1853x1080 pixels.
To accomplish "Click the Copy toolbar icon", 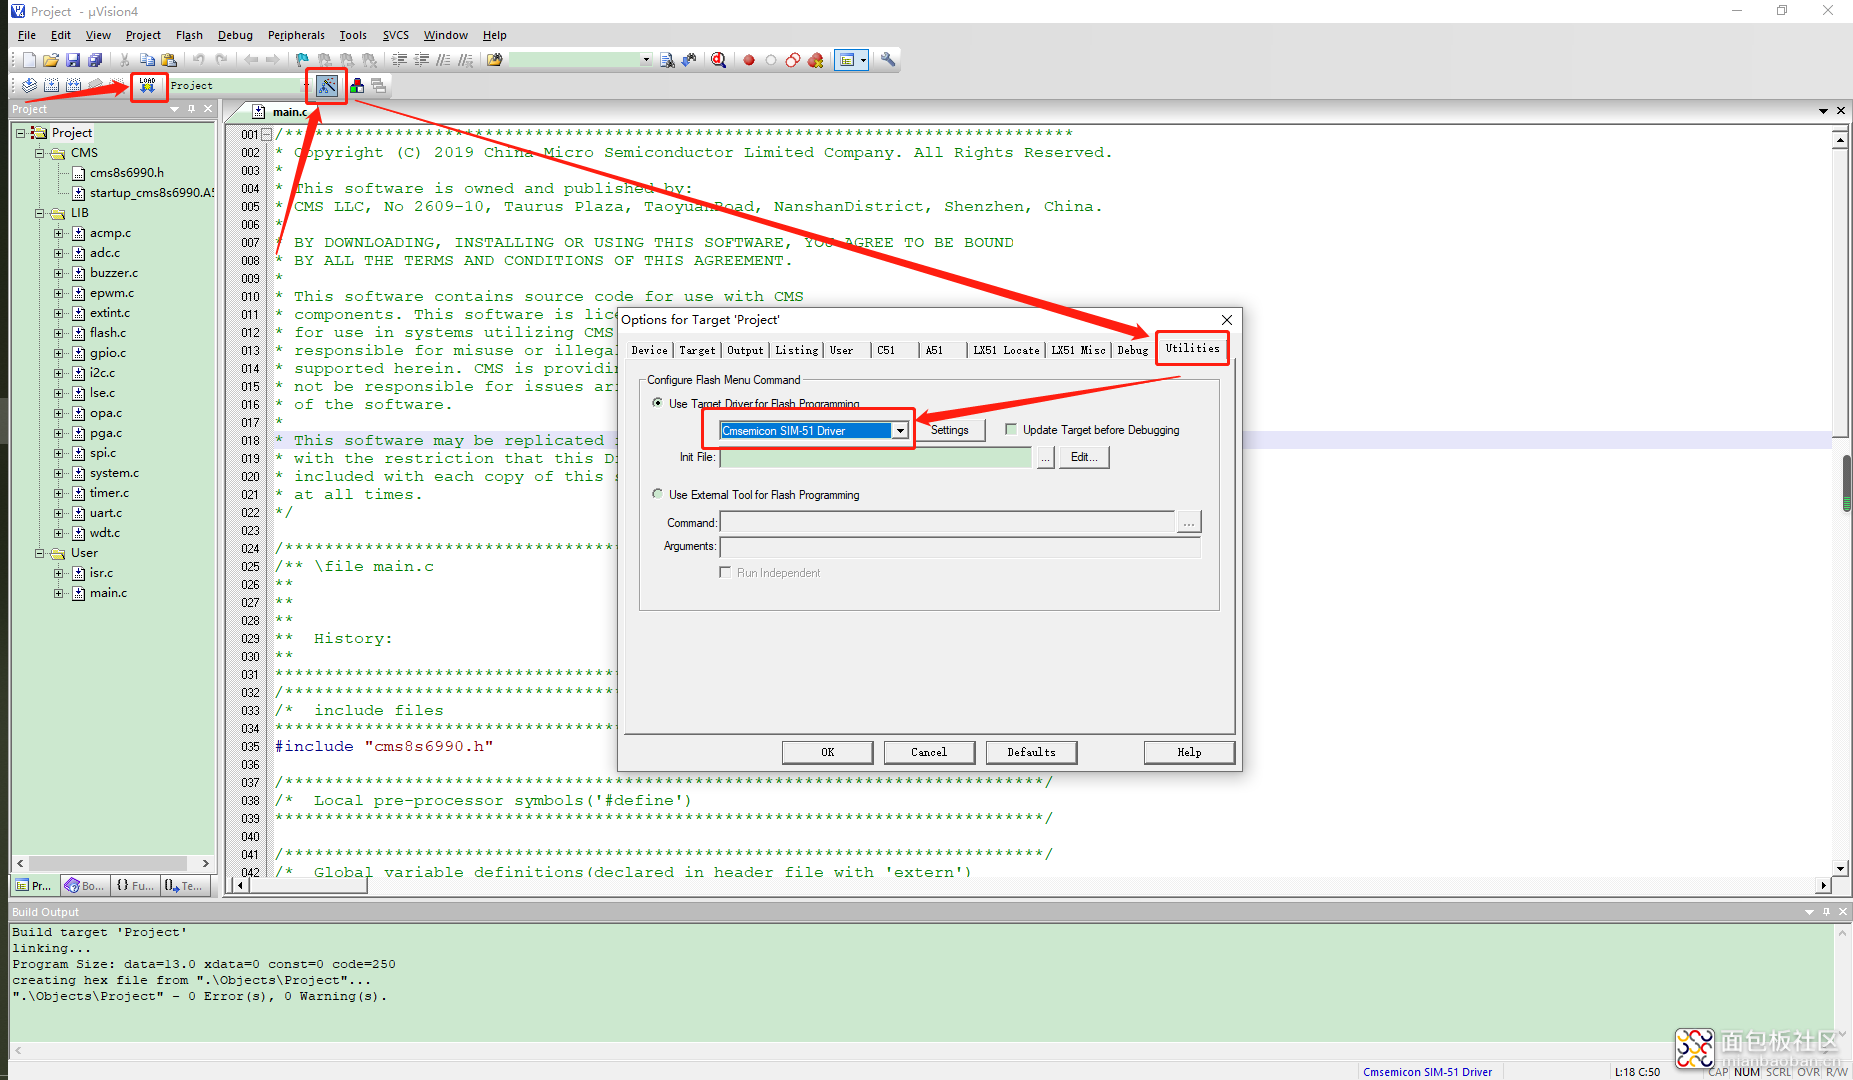I will tap(147, 60).
